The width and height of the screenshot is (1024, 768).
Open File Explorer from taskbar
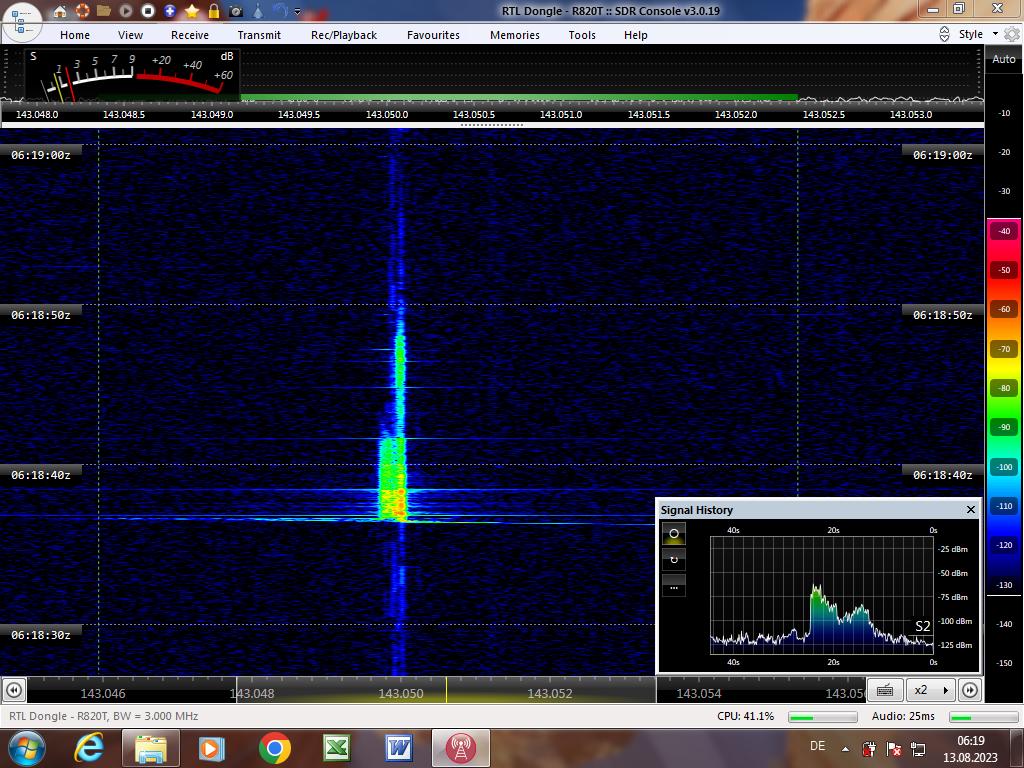[150, 748]
